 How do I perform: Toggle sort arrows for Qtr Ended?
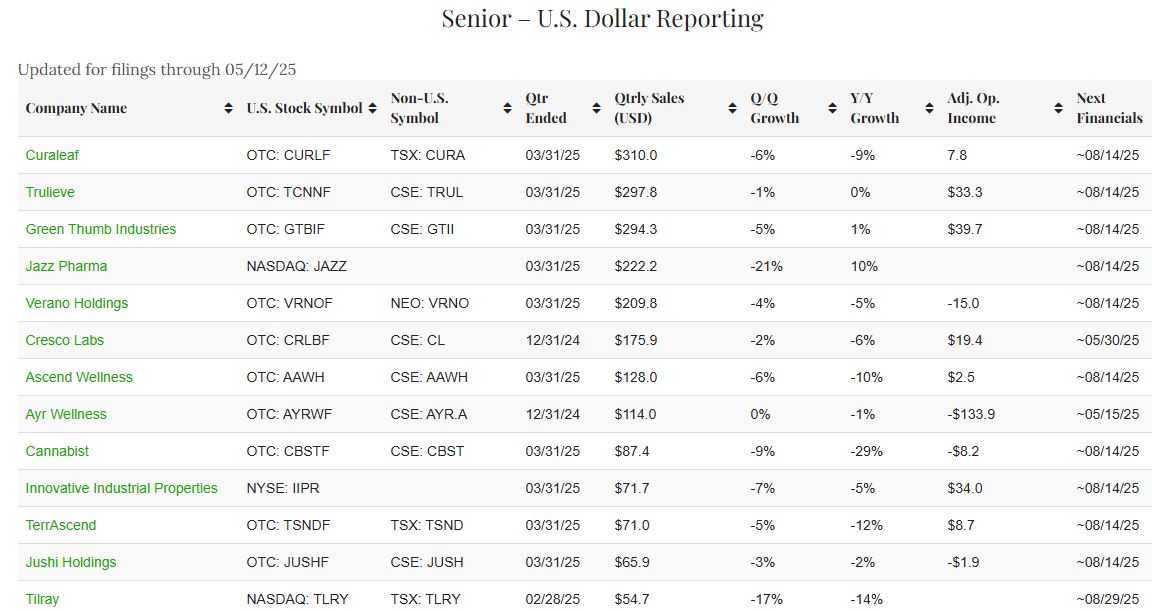[x=596, y=108]
